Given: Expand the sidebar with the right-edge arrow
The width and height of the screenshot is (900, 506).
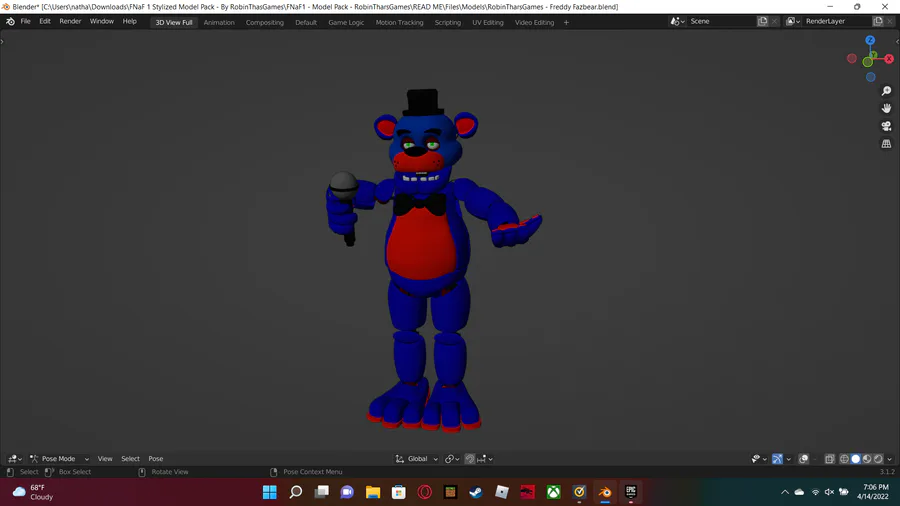Looking at the screenshot, I should pyautogui.click(x=897, y=41).
